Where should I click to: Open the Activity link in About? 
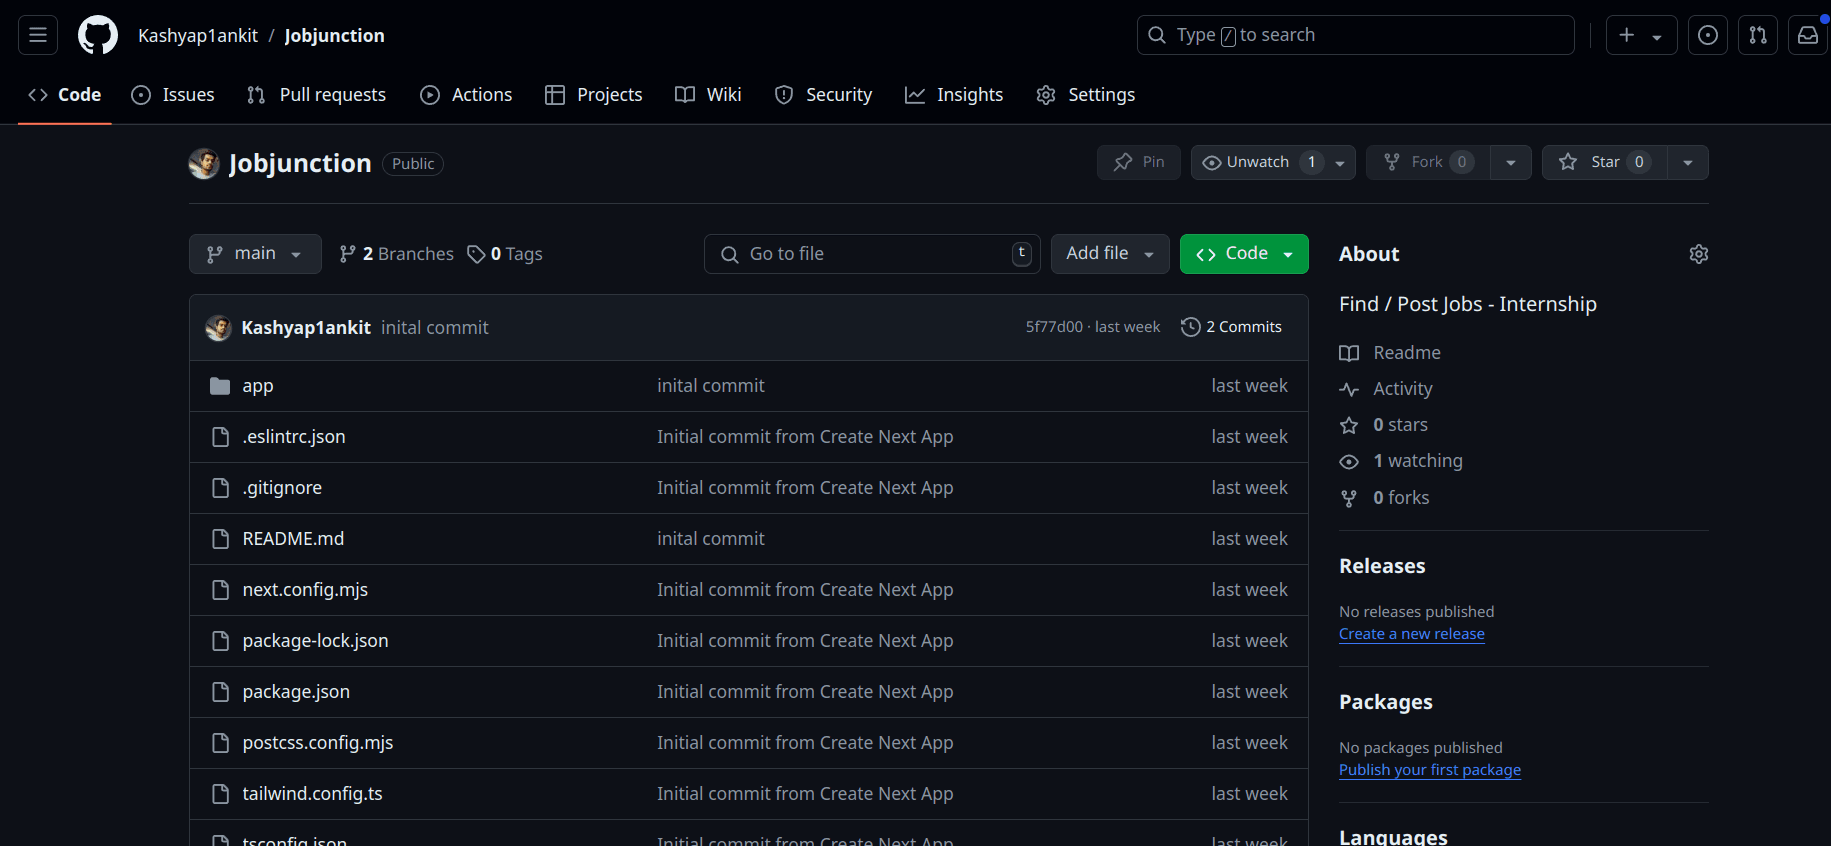click(x=1386, y=389)
